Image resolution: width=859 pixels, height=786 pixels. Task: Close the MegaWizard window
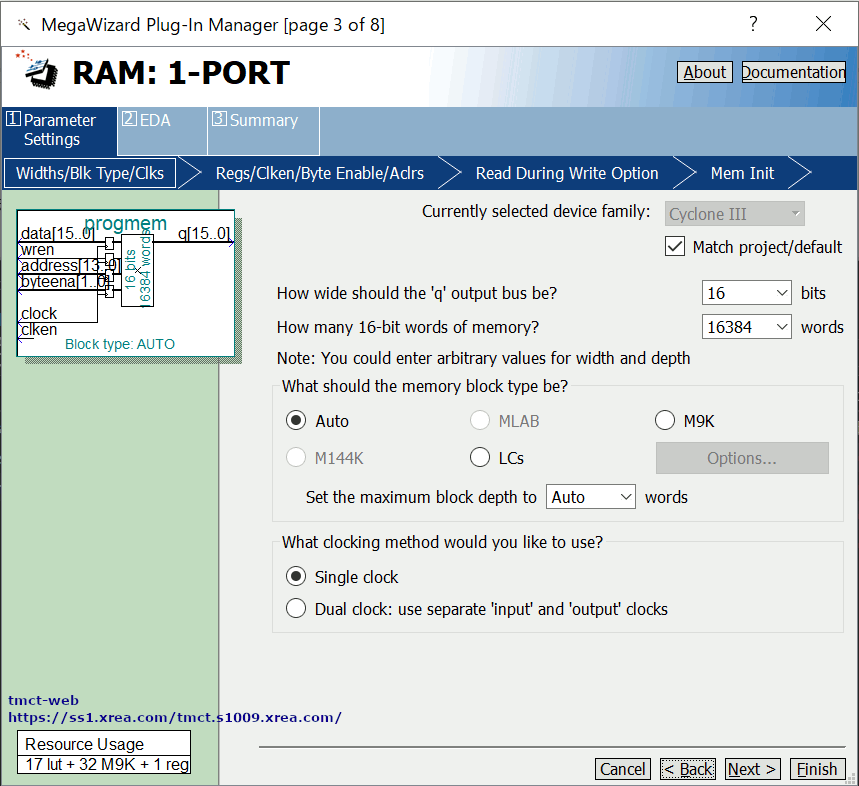pyautogui.click(x=823, y=24)
